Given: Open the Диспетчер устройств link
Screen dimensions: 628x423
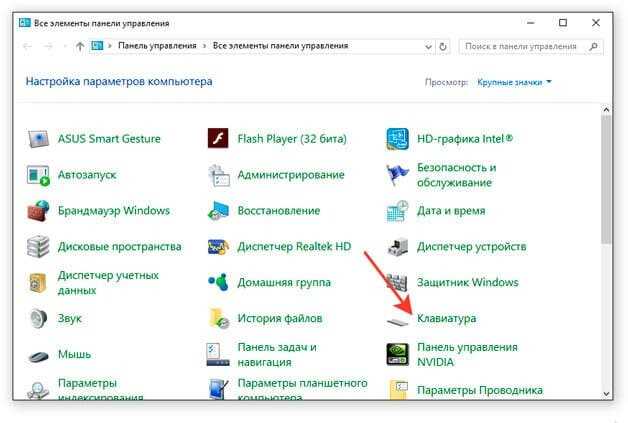Looking at the screenshot, I should tap(471, 247).
